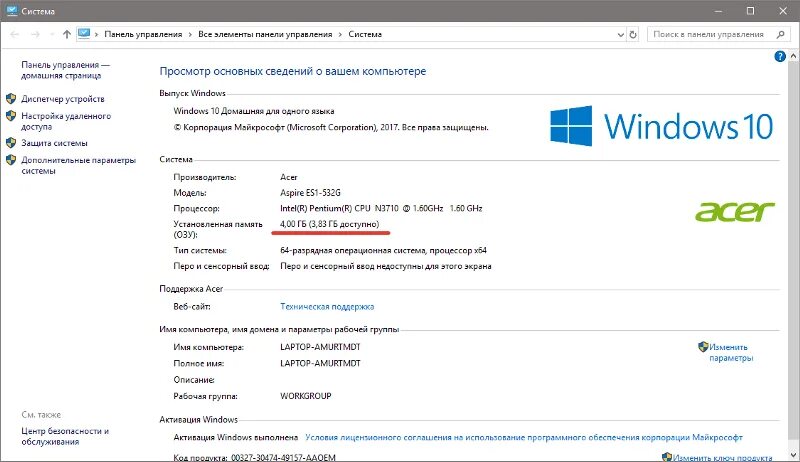Click the value 4,00 ГБ (3,83 ГБ доступно)

pos(330,224)
